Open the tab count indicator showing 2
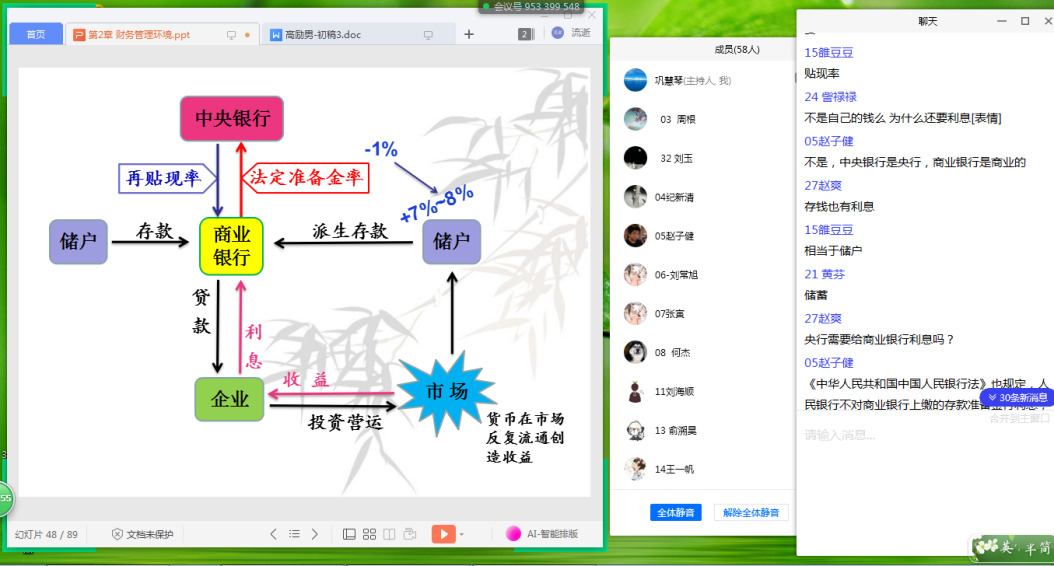This screenshot has height=566, width=1054. [x=524, y=34]
